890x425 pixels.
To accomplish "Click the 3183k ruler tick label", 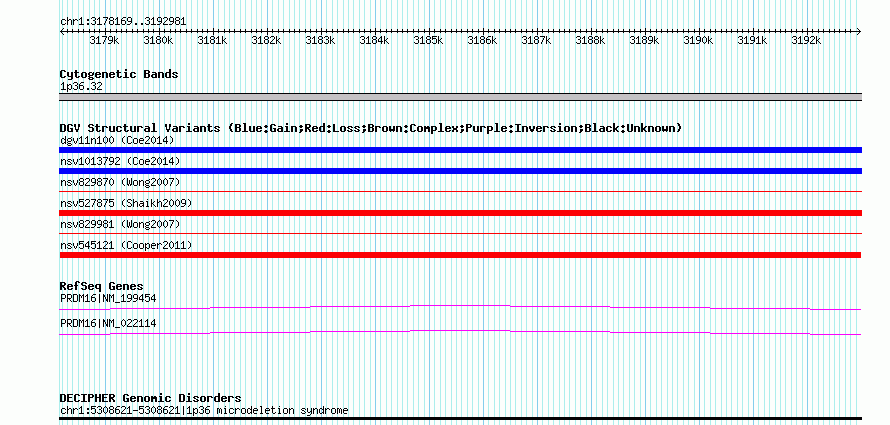I will click(320, 40).
